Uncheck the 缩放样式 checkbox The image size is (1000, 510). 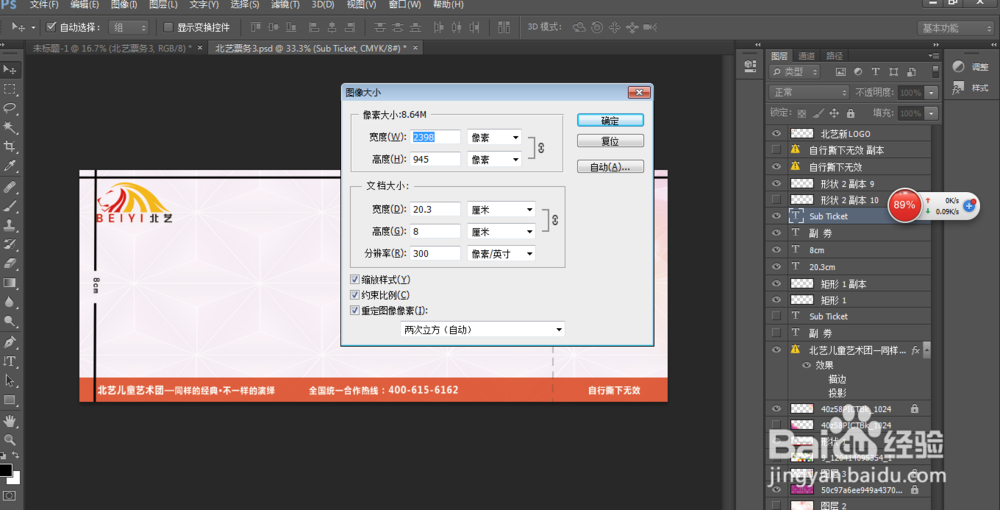point(355,279)
